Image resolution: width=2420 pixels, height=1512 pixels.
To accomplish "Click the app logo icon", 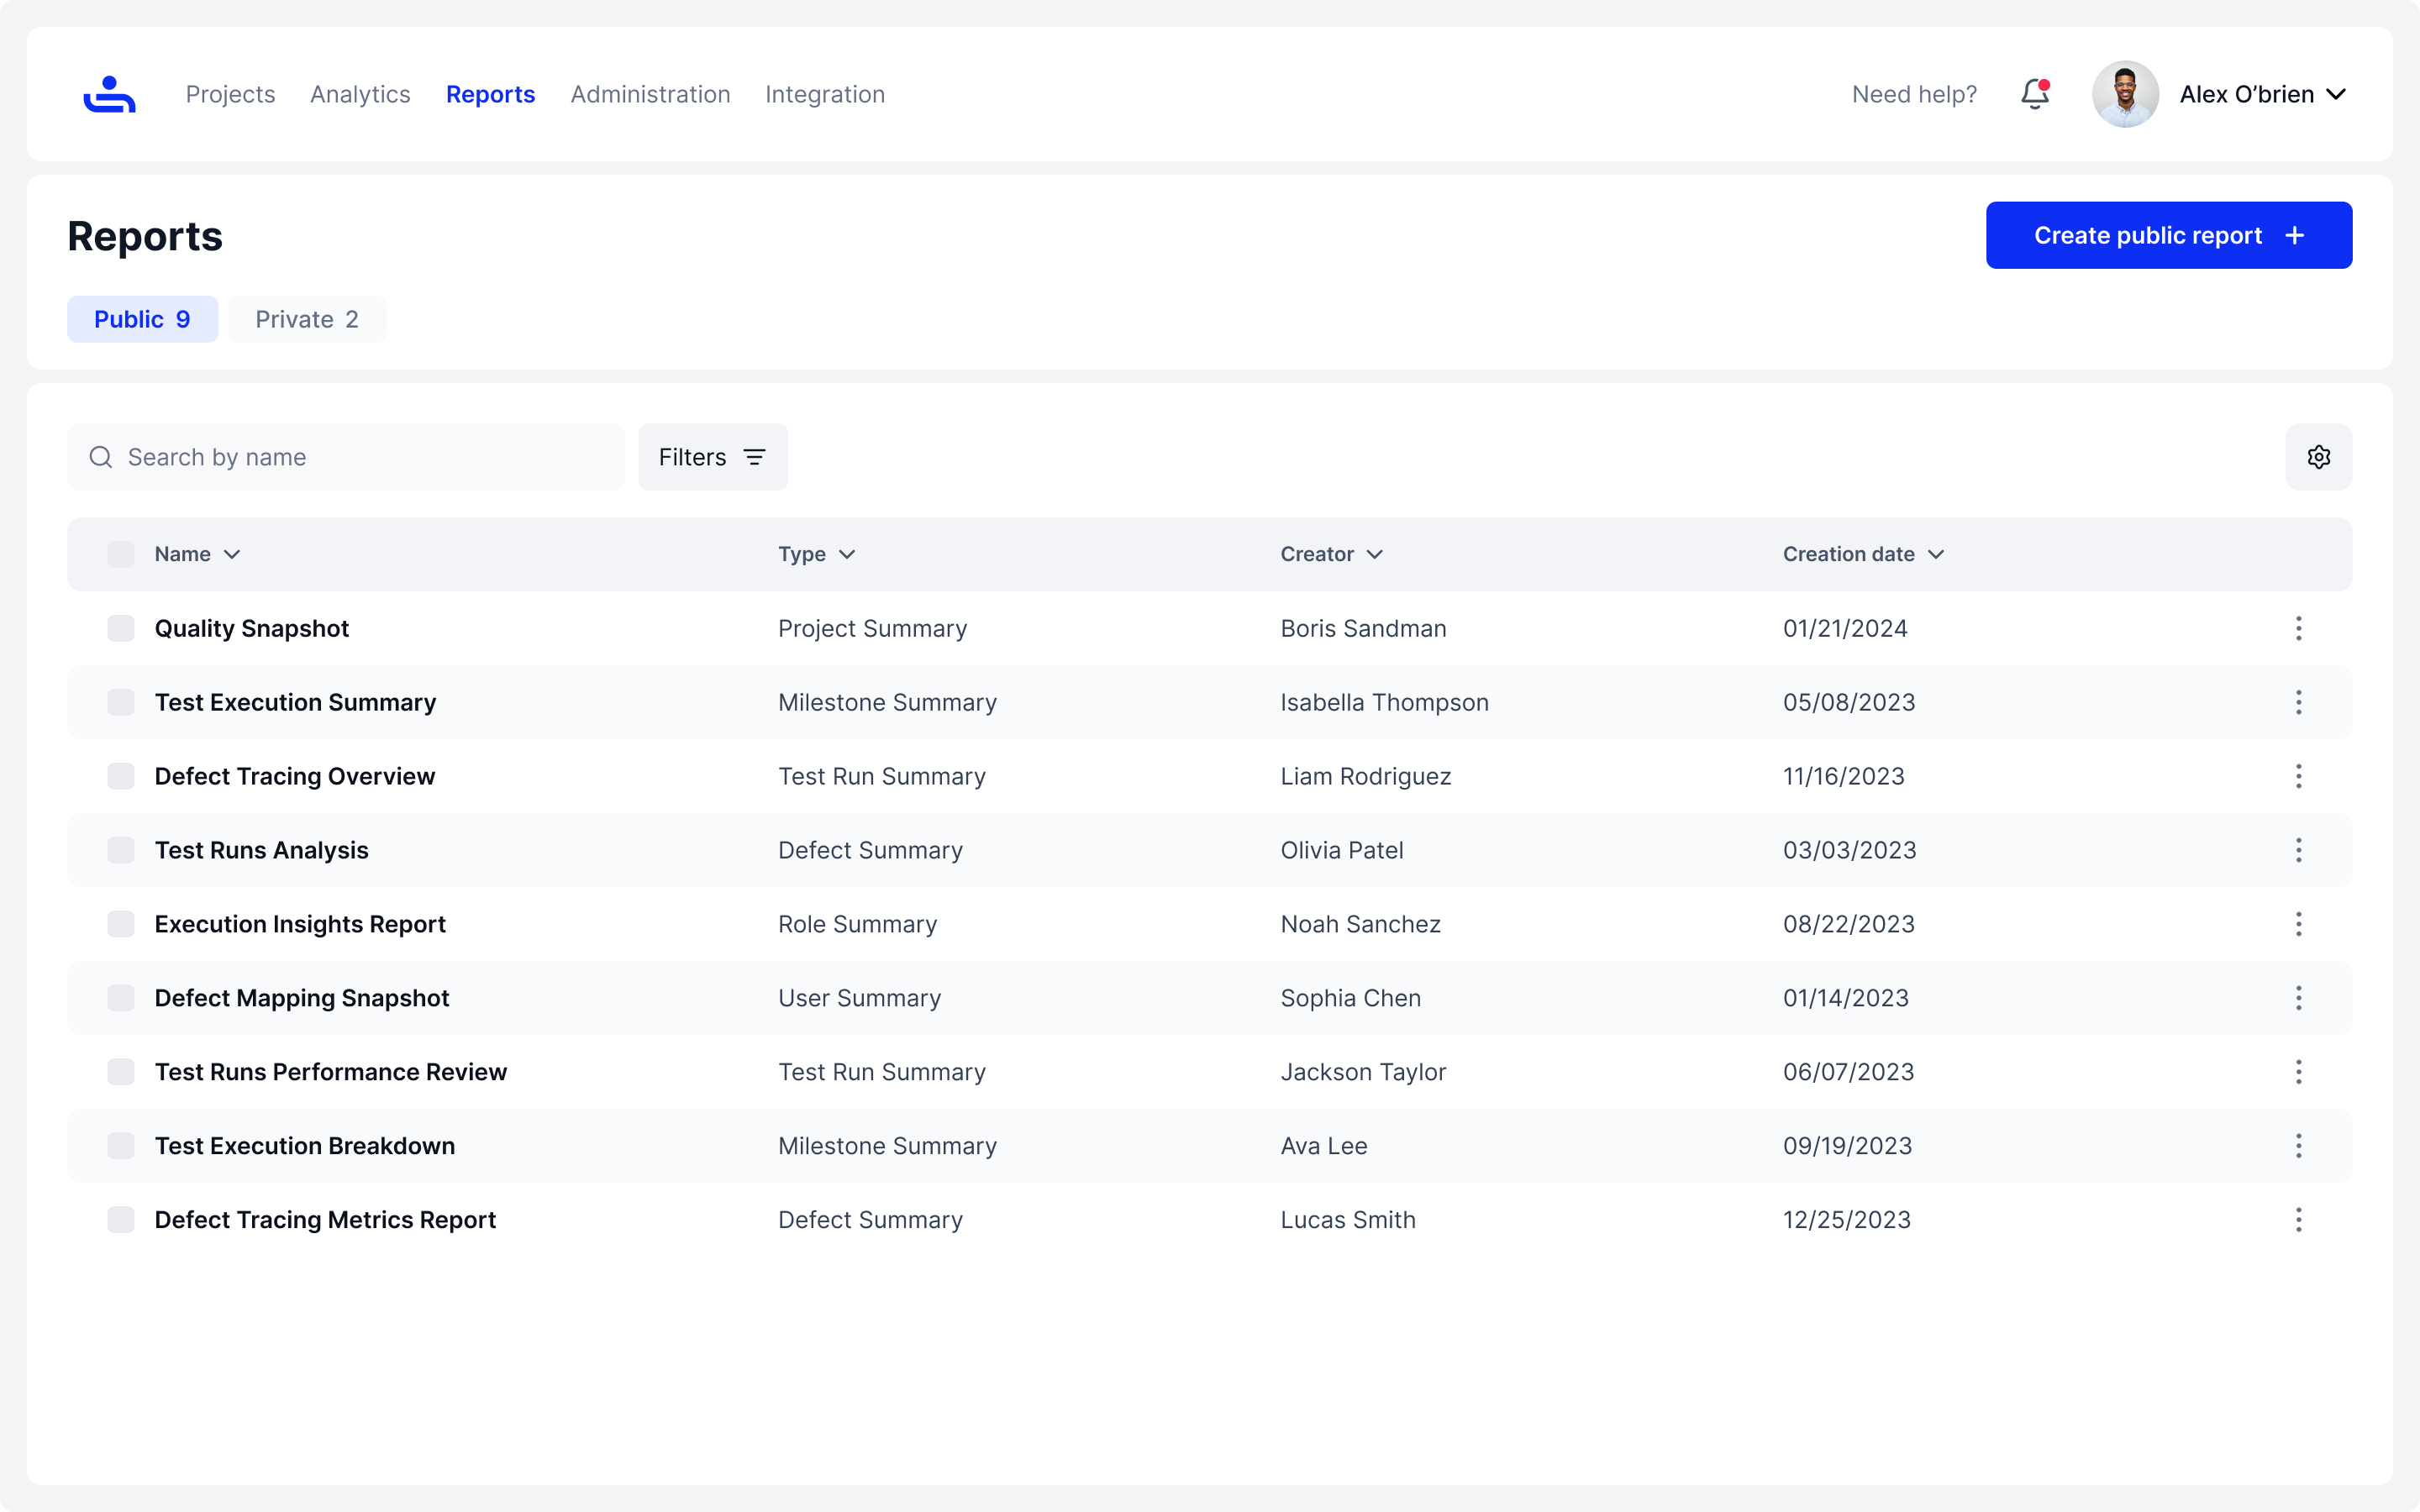I will click(x=109, y=94).
